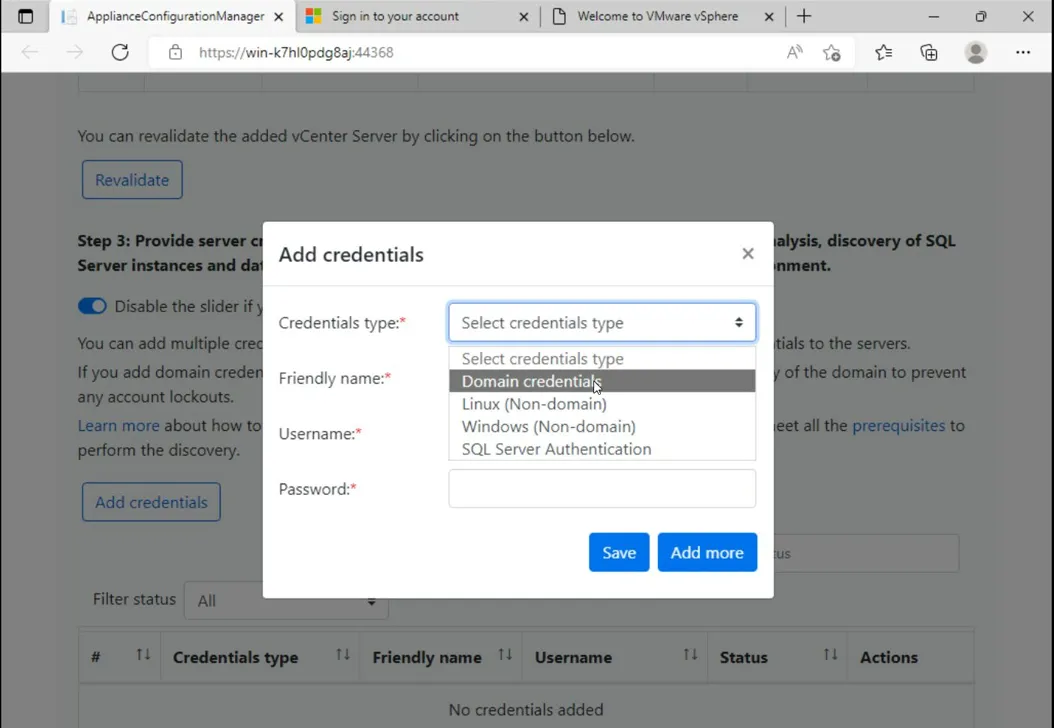This screenshot has height=728, width=1054.
Task: Open the Learn more link
Action: click(x=118, y=426)
